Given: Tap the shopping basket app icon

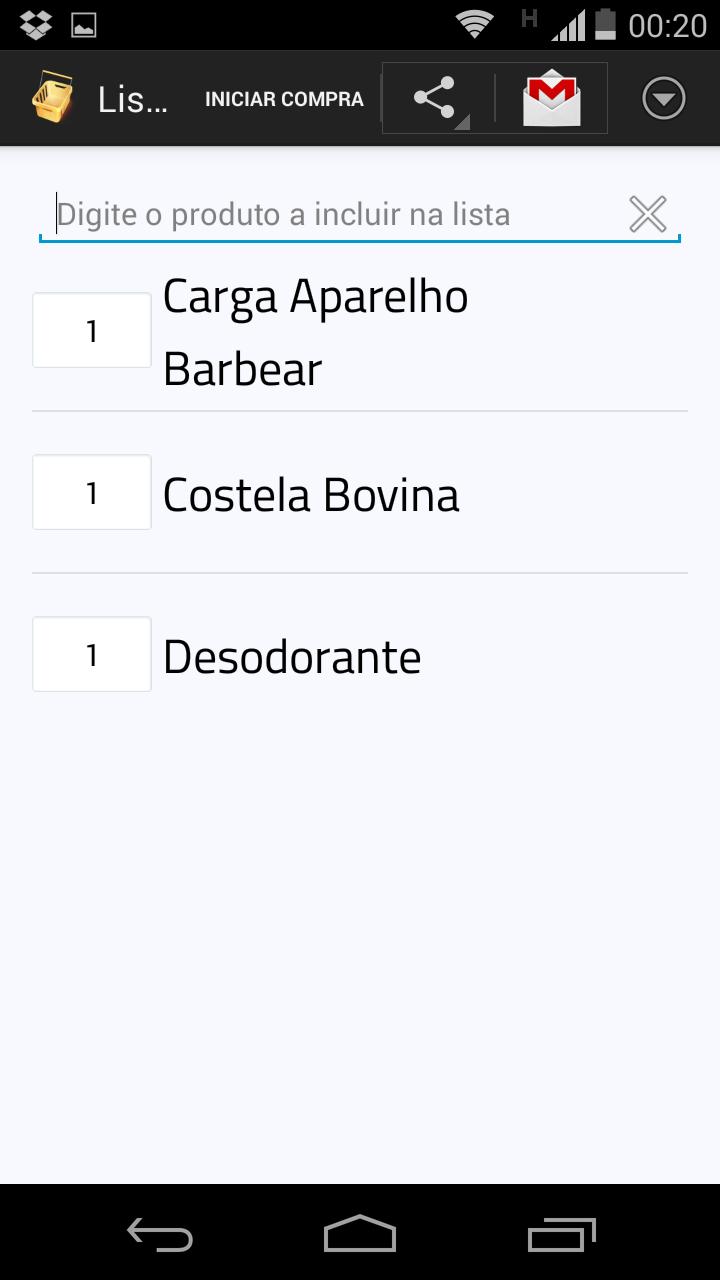Looking at the screenshot, I should (52, 99).
